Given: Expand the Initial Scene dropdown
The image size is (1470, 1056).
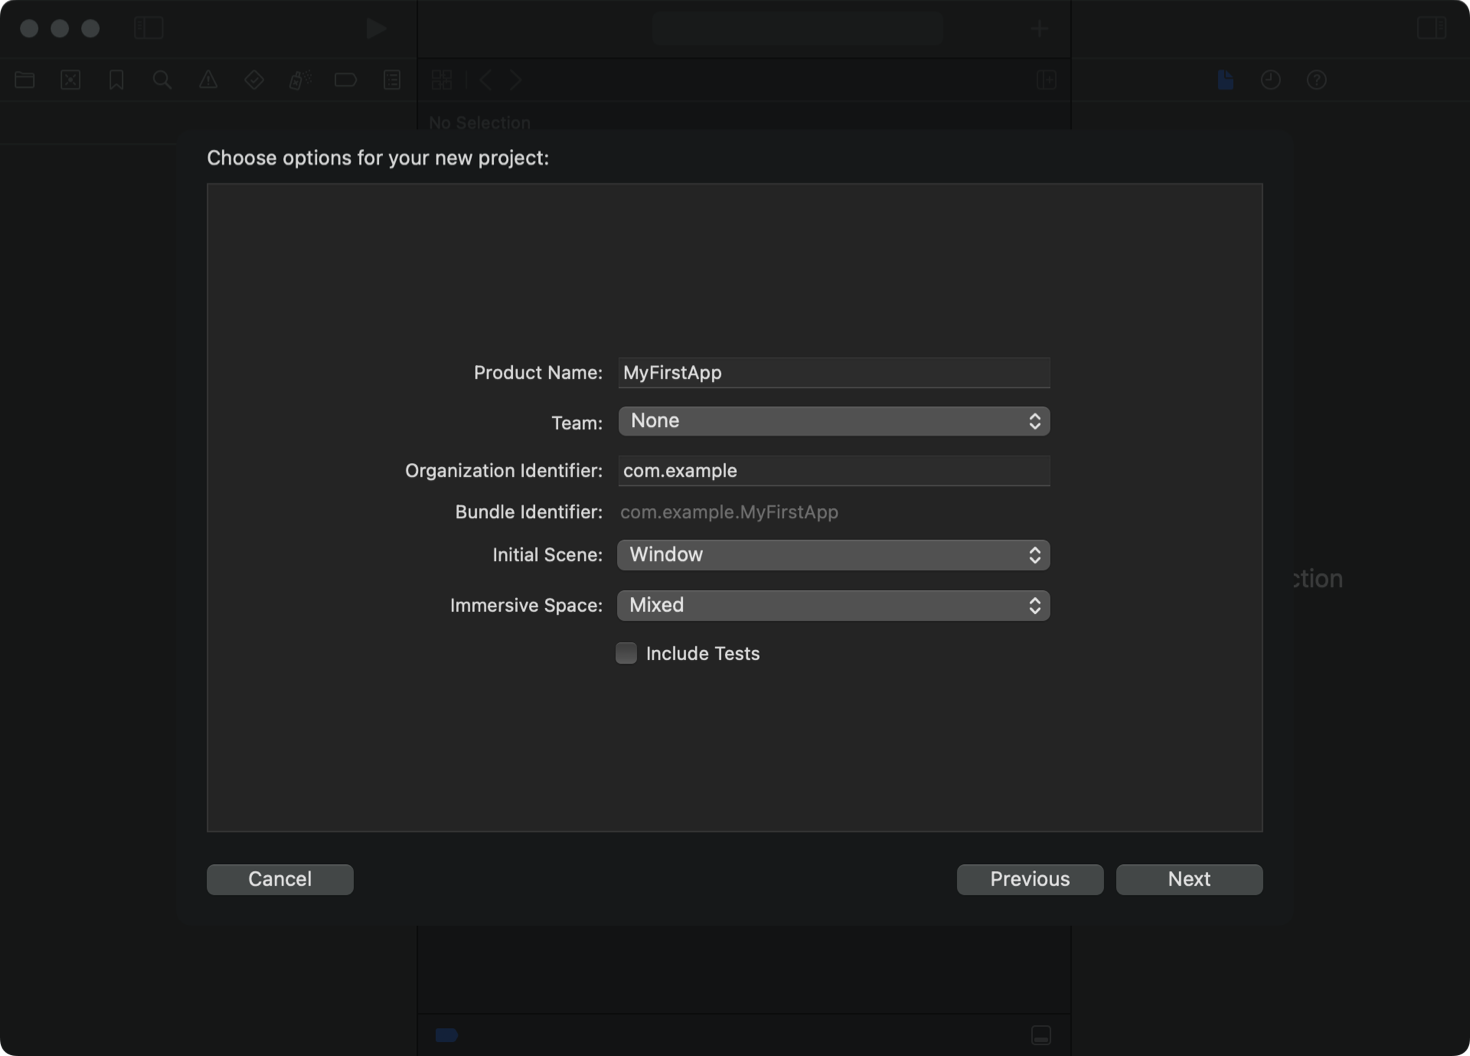Looking at the screenshot, I should 833,555.
